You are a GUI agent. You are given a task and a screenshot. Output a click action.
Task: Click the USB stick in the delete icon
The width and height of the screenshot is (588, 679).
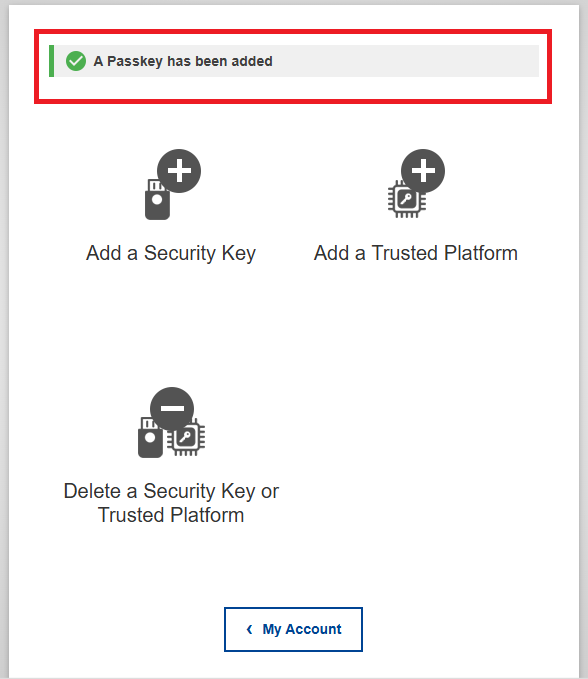pos(150,437)
